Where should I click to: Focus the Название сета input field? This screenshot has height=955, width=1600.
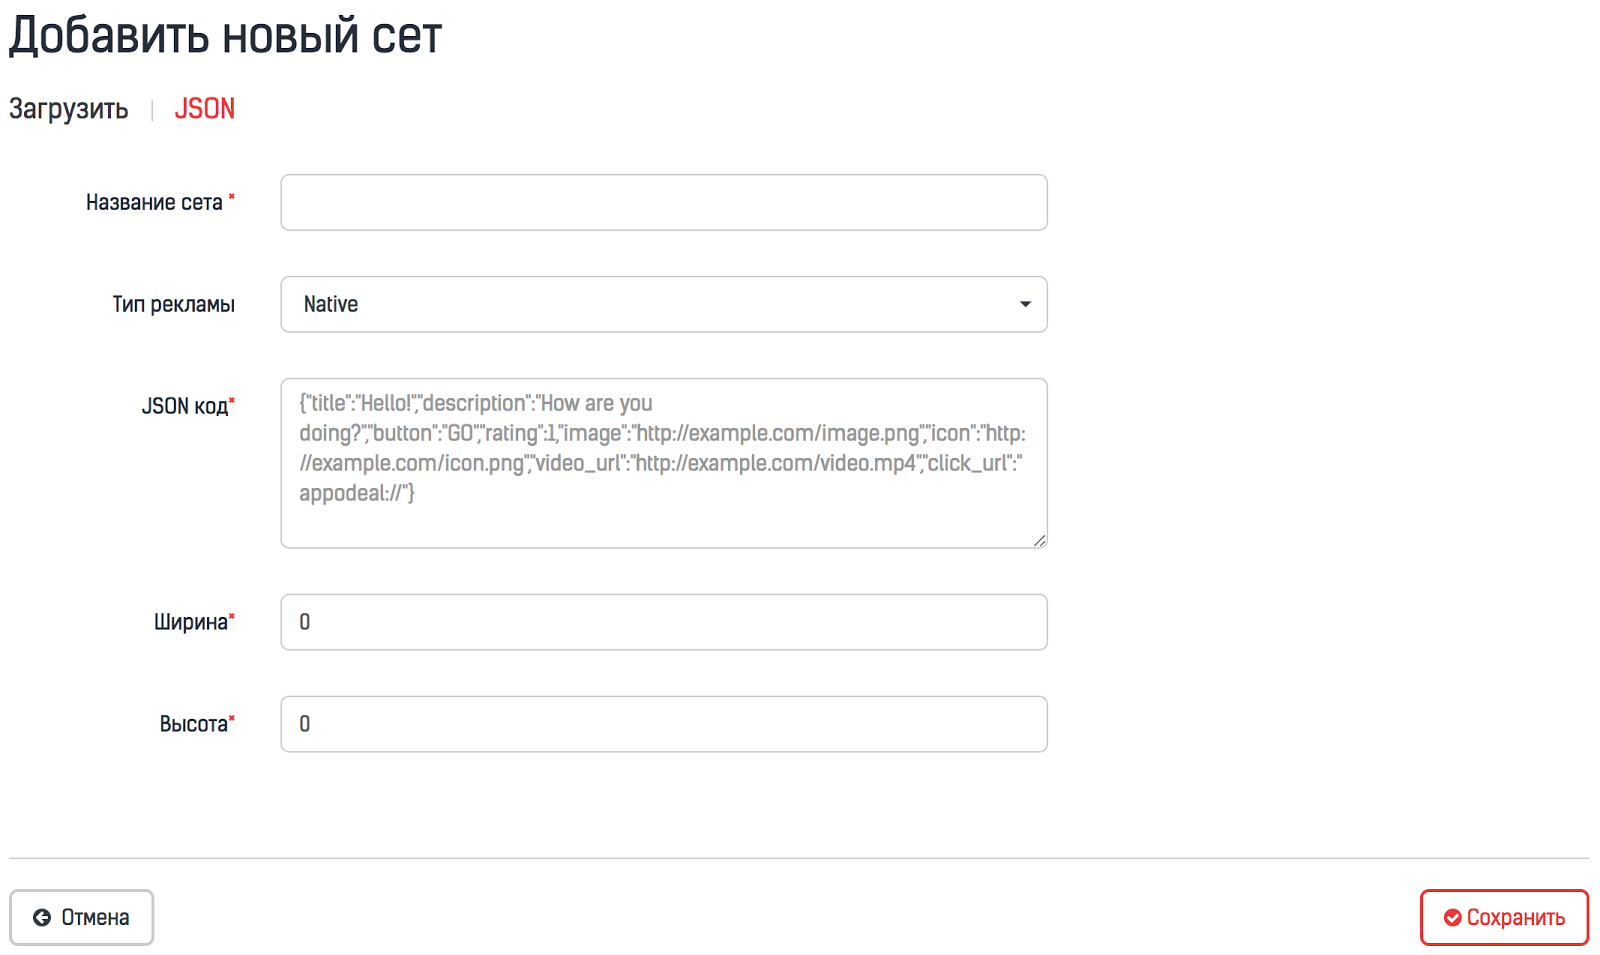(x=663, y=202)
